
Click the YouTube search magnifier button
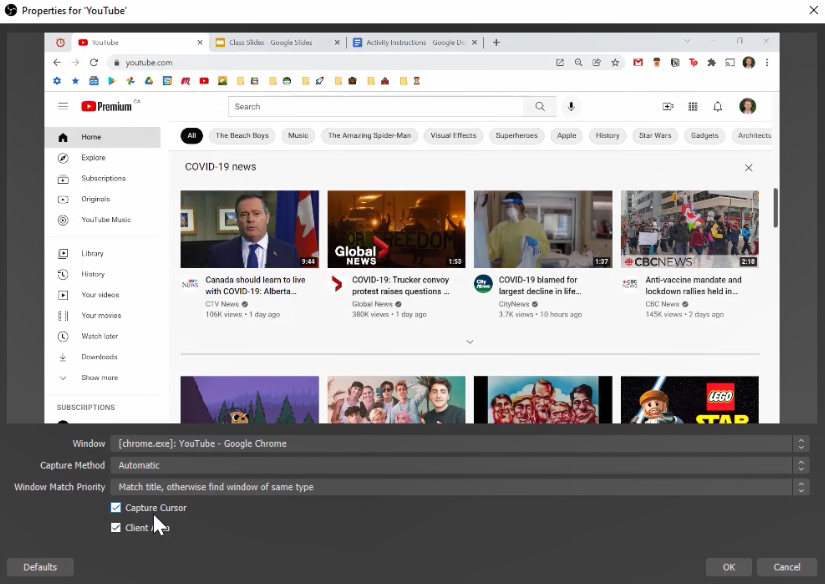coord(540,106)
